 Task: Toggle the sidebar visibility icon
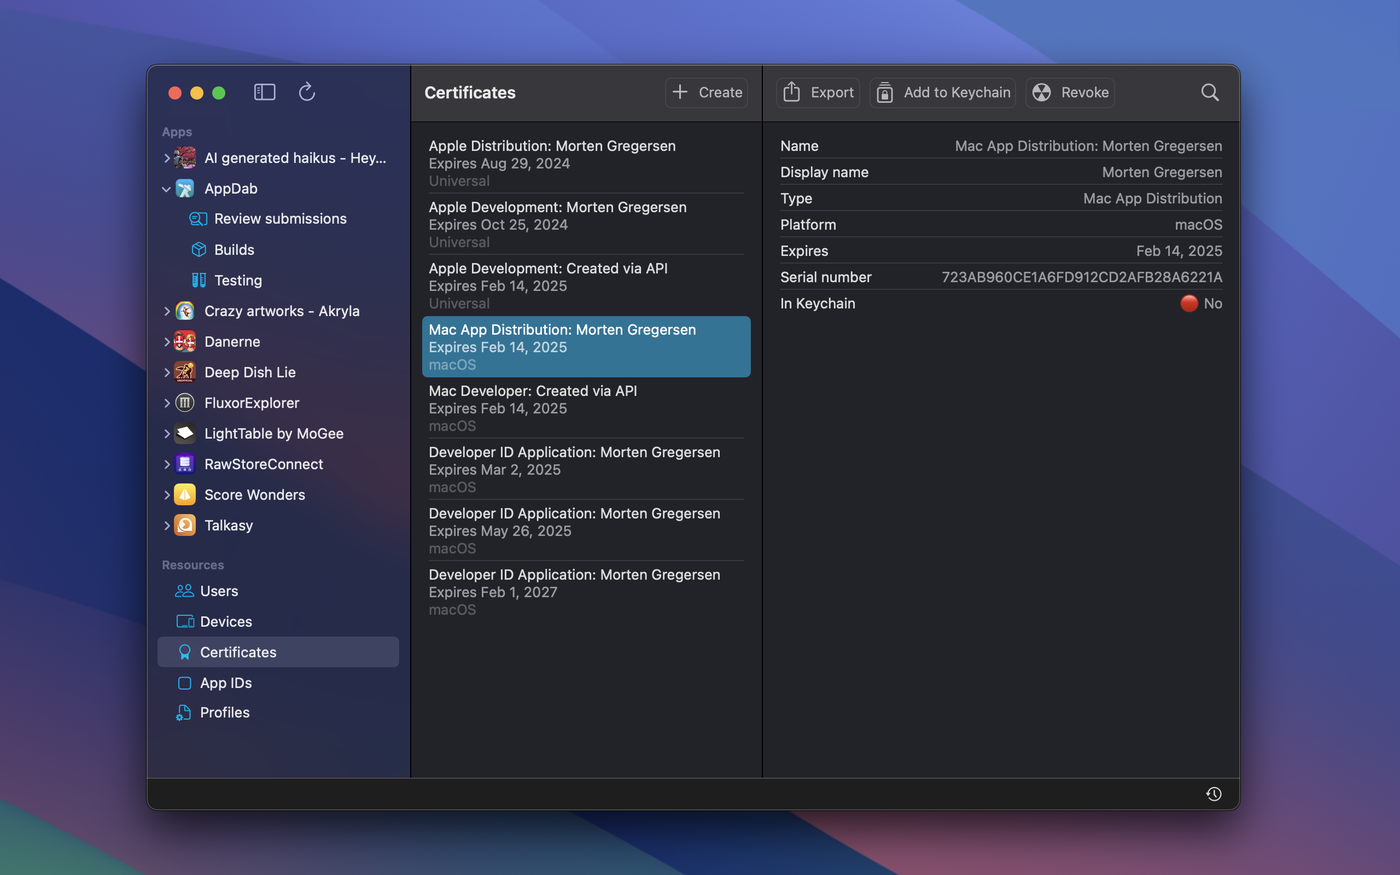264,92
